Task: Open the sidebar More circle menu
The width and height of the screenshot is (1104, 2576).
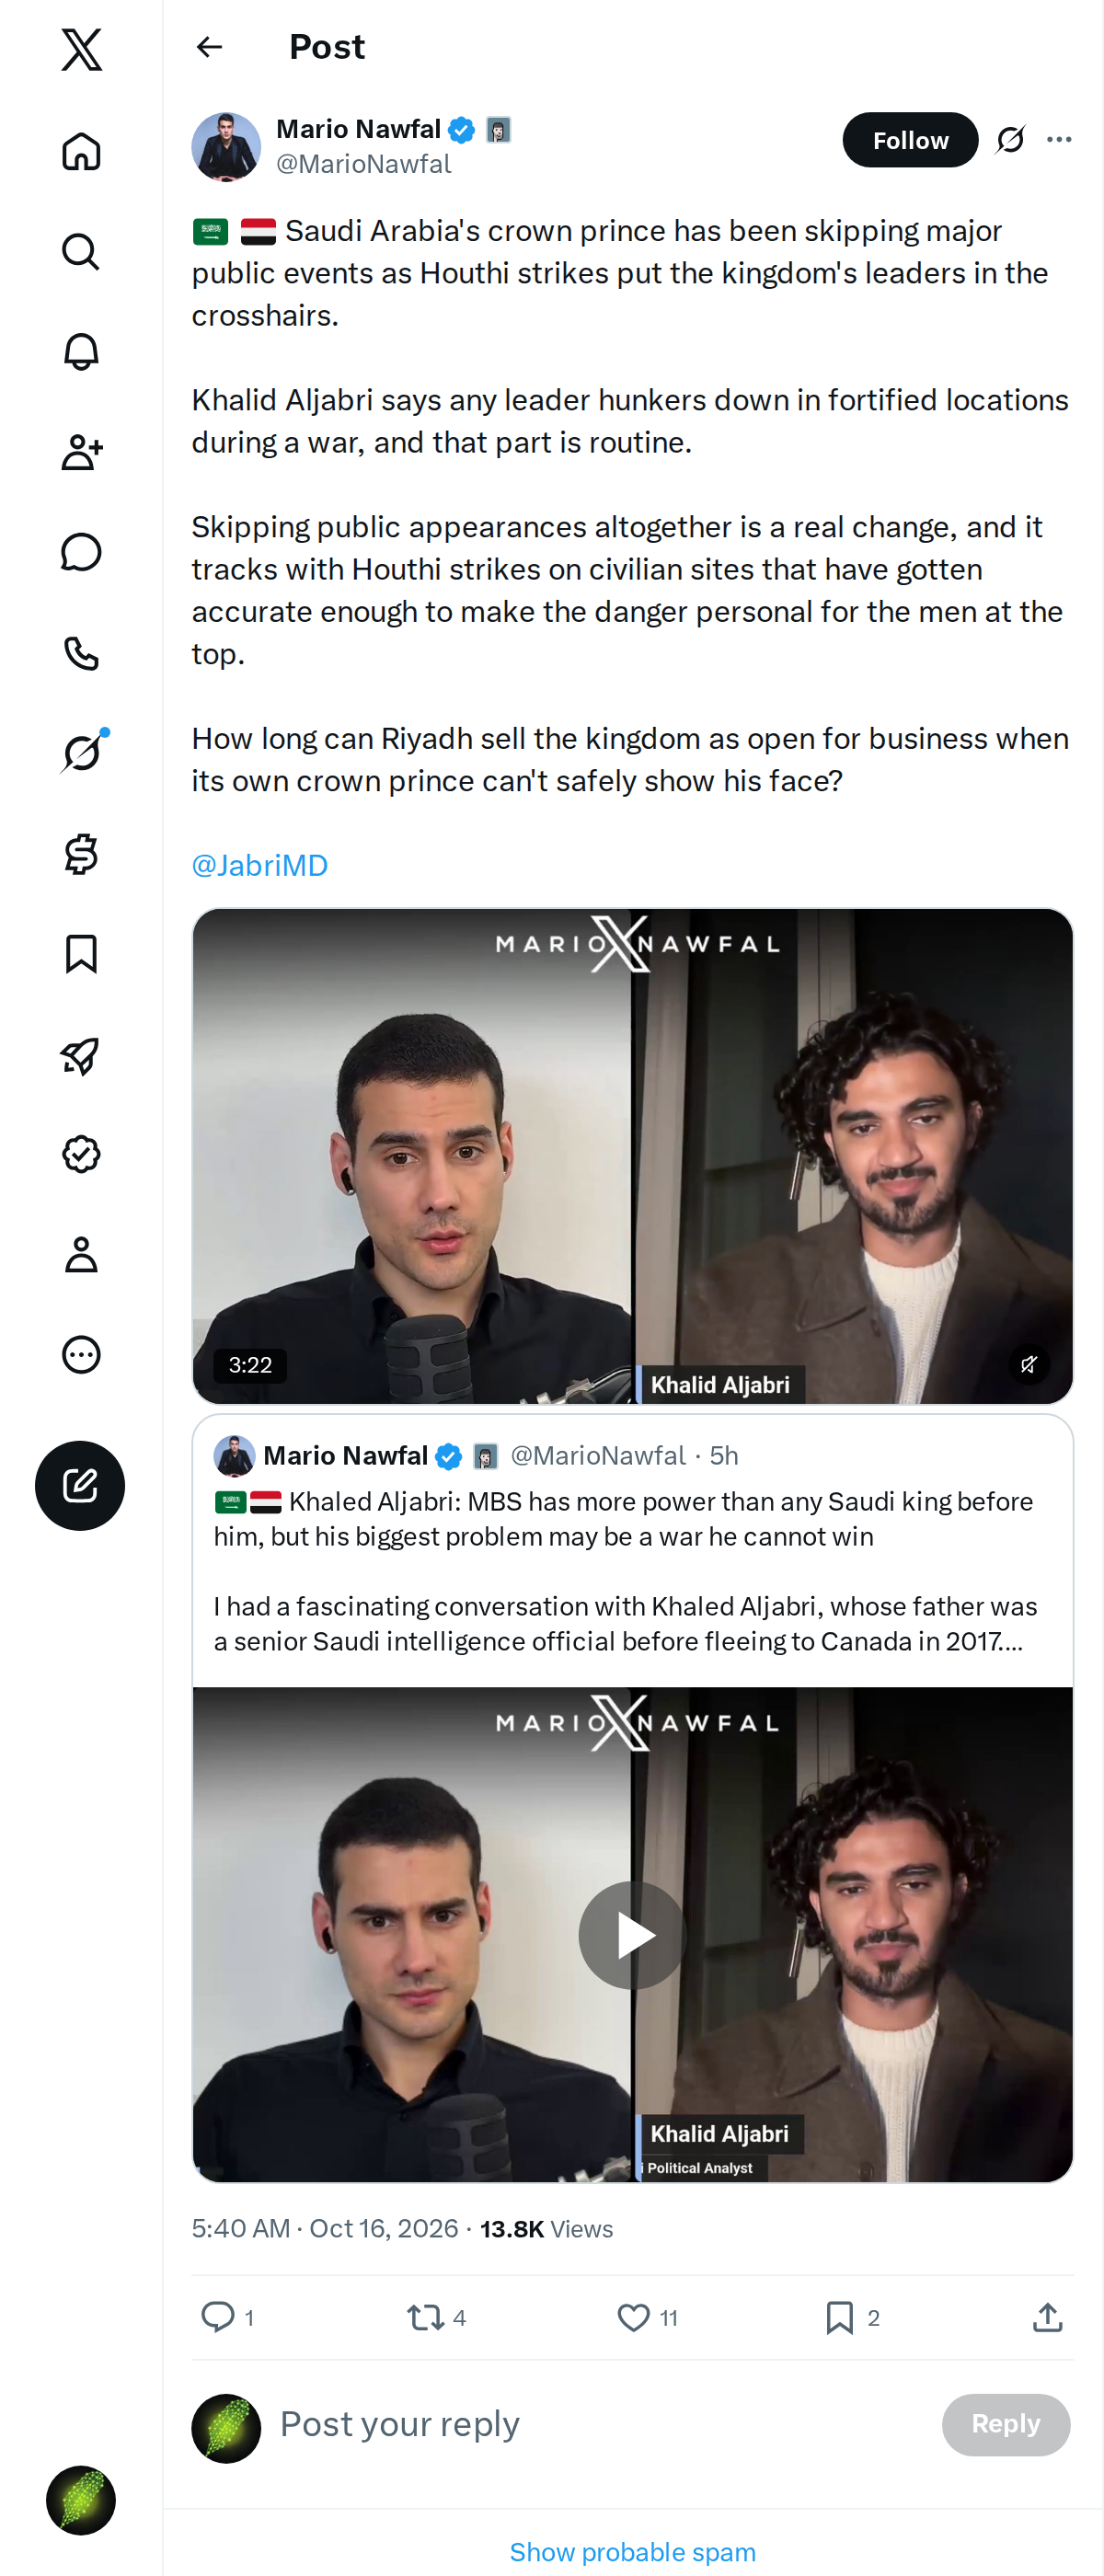Action: (x=81, y=1354)
